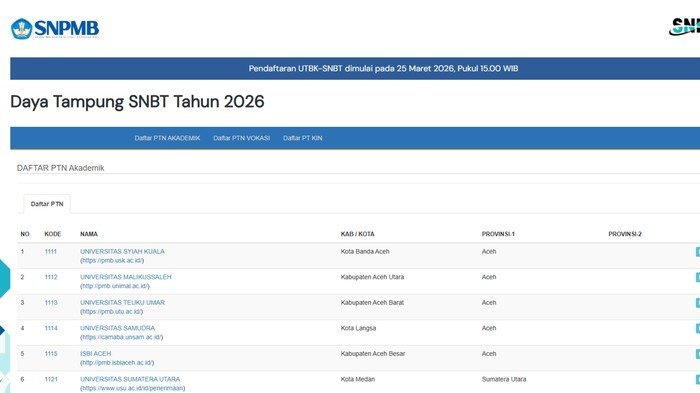Image resolution: width=700 pixels, height=393 pixels.
Task: Click pmb.unimal.ac.id URL text
Action: coord(115,286)
